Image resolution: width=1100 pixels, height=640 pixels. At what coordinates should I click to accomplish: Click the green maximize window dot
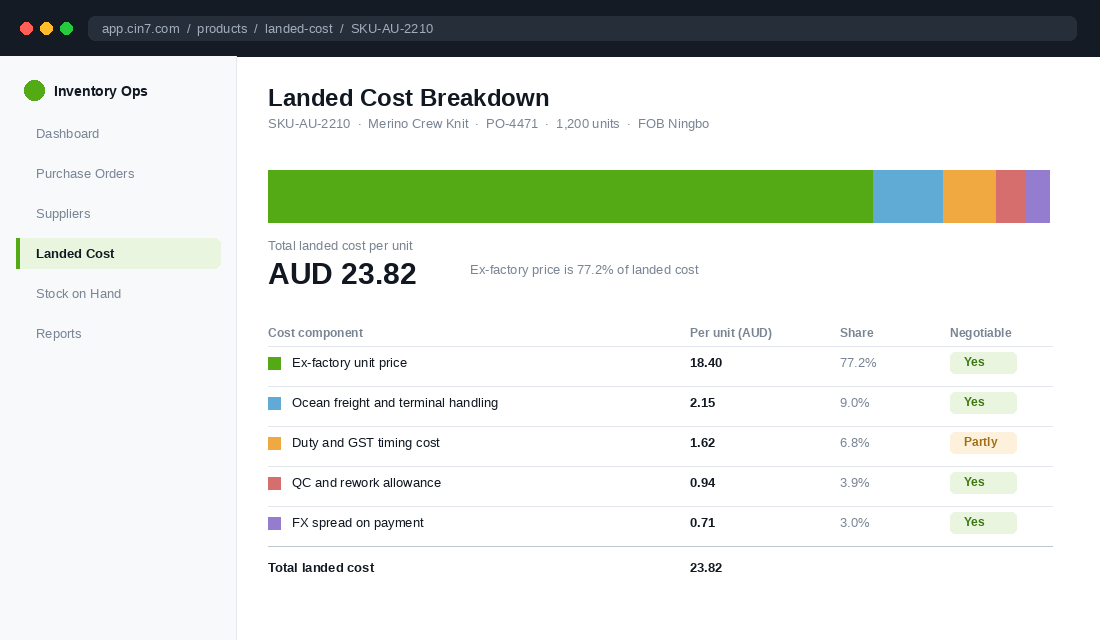pos(67,29)
